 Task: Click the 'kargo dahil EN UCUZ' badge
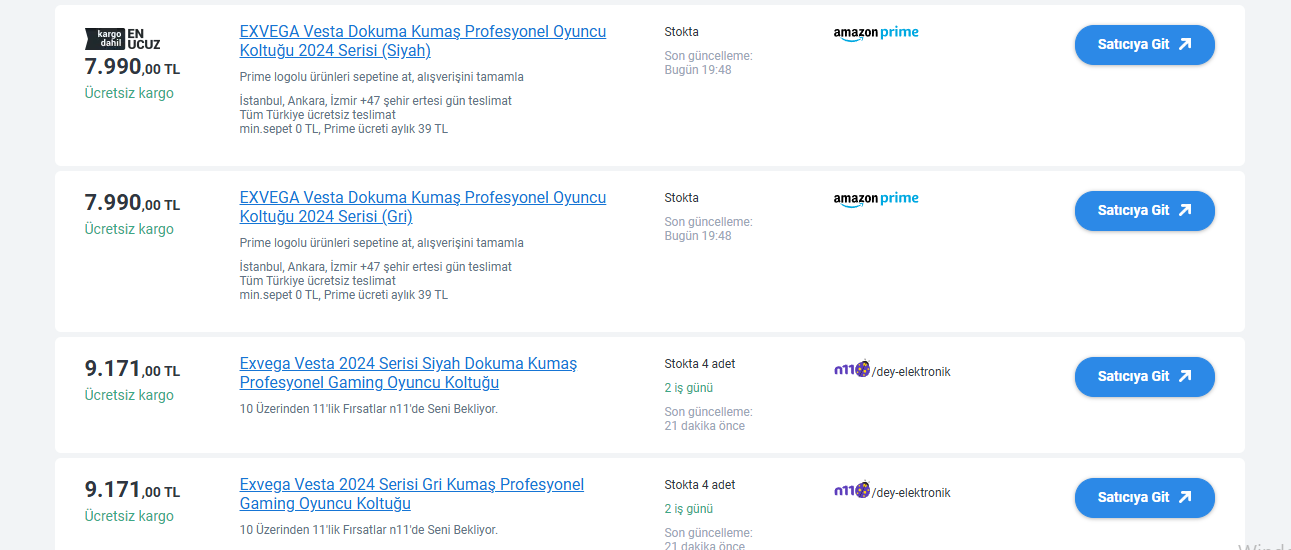pos(123,39)
